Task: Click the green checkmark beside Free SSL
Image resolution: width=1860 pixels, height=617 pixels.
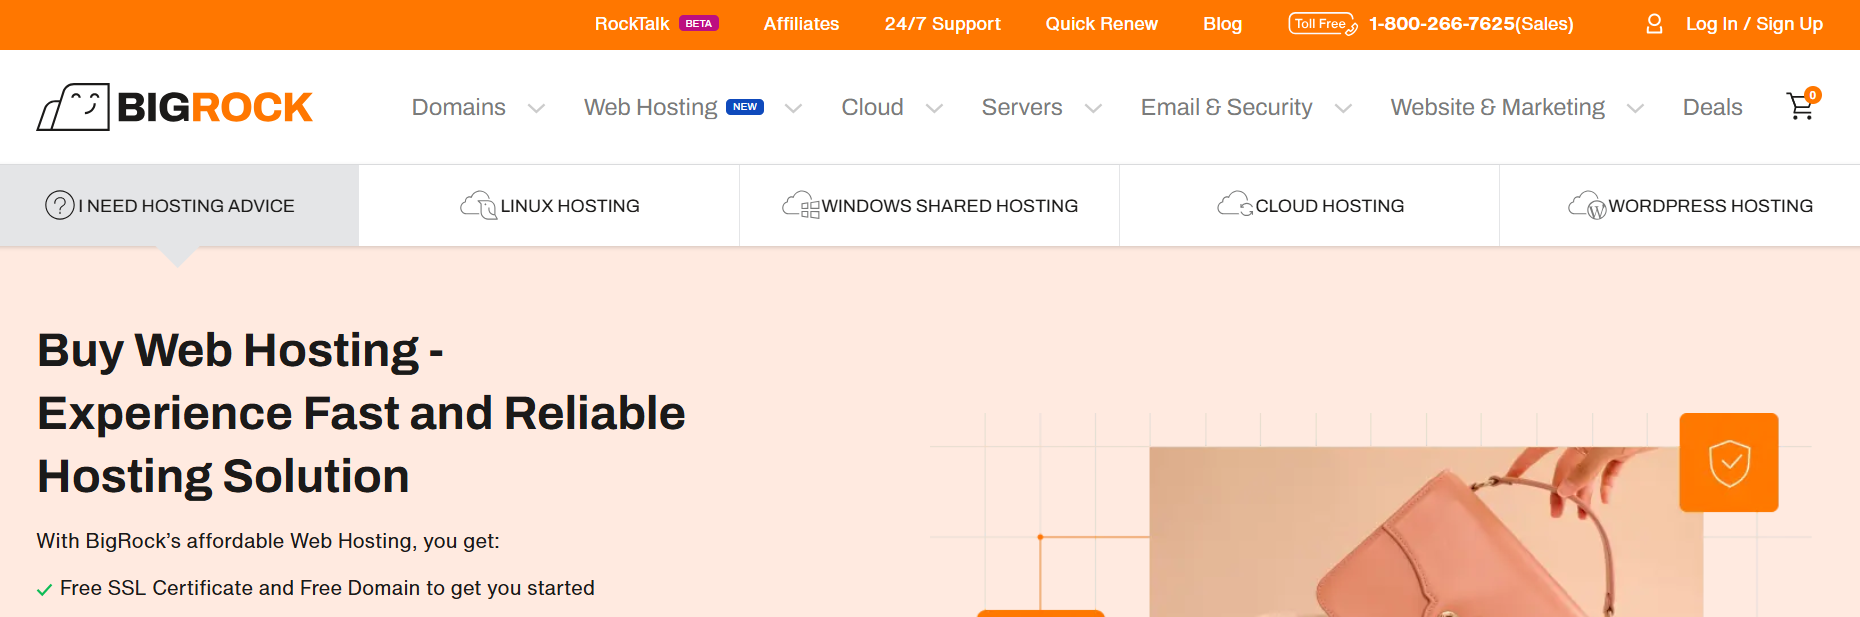Action: tap(44, 590)
